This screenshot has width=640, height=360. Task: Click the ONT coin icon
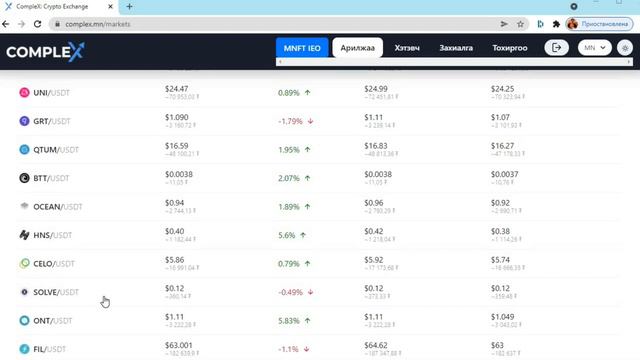[24, 320]
